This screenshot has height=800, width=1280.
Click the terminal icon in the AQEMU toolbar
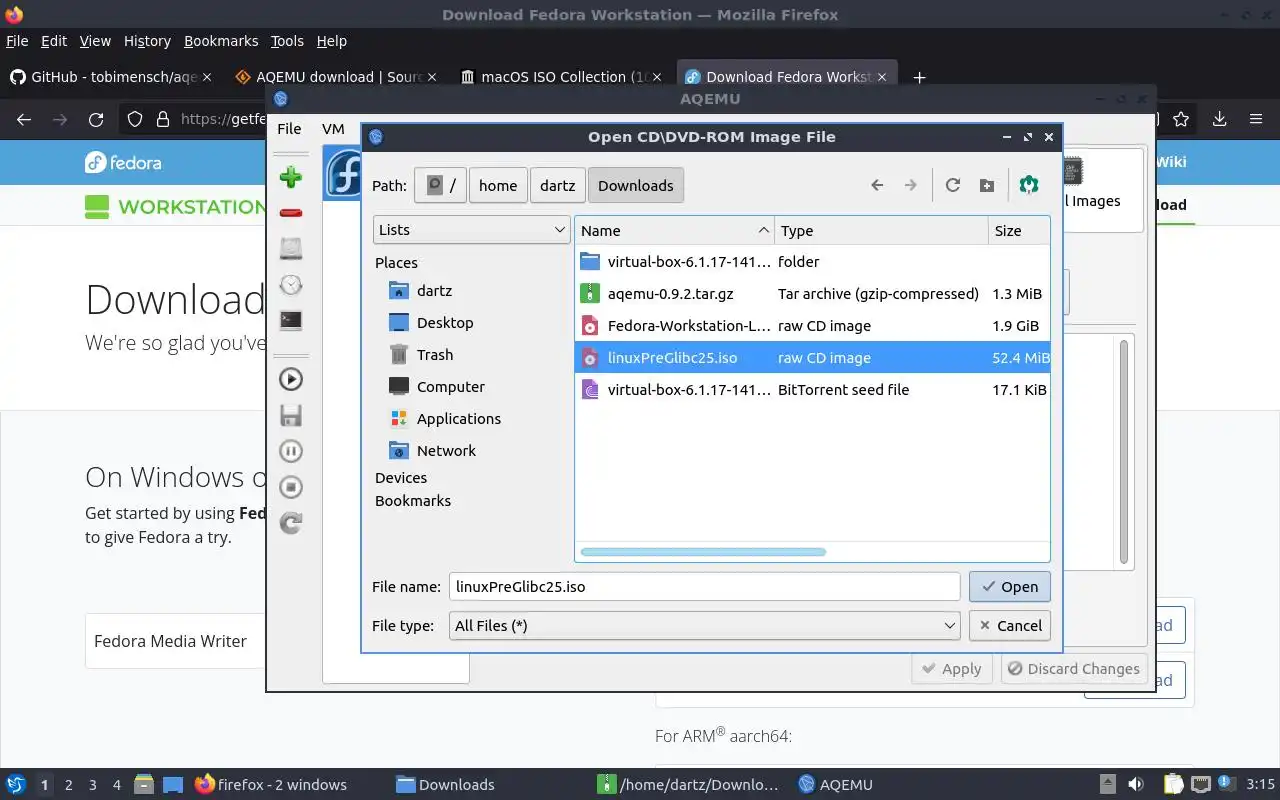[291, 321]
